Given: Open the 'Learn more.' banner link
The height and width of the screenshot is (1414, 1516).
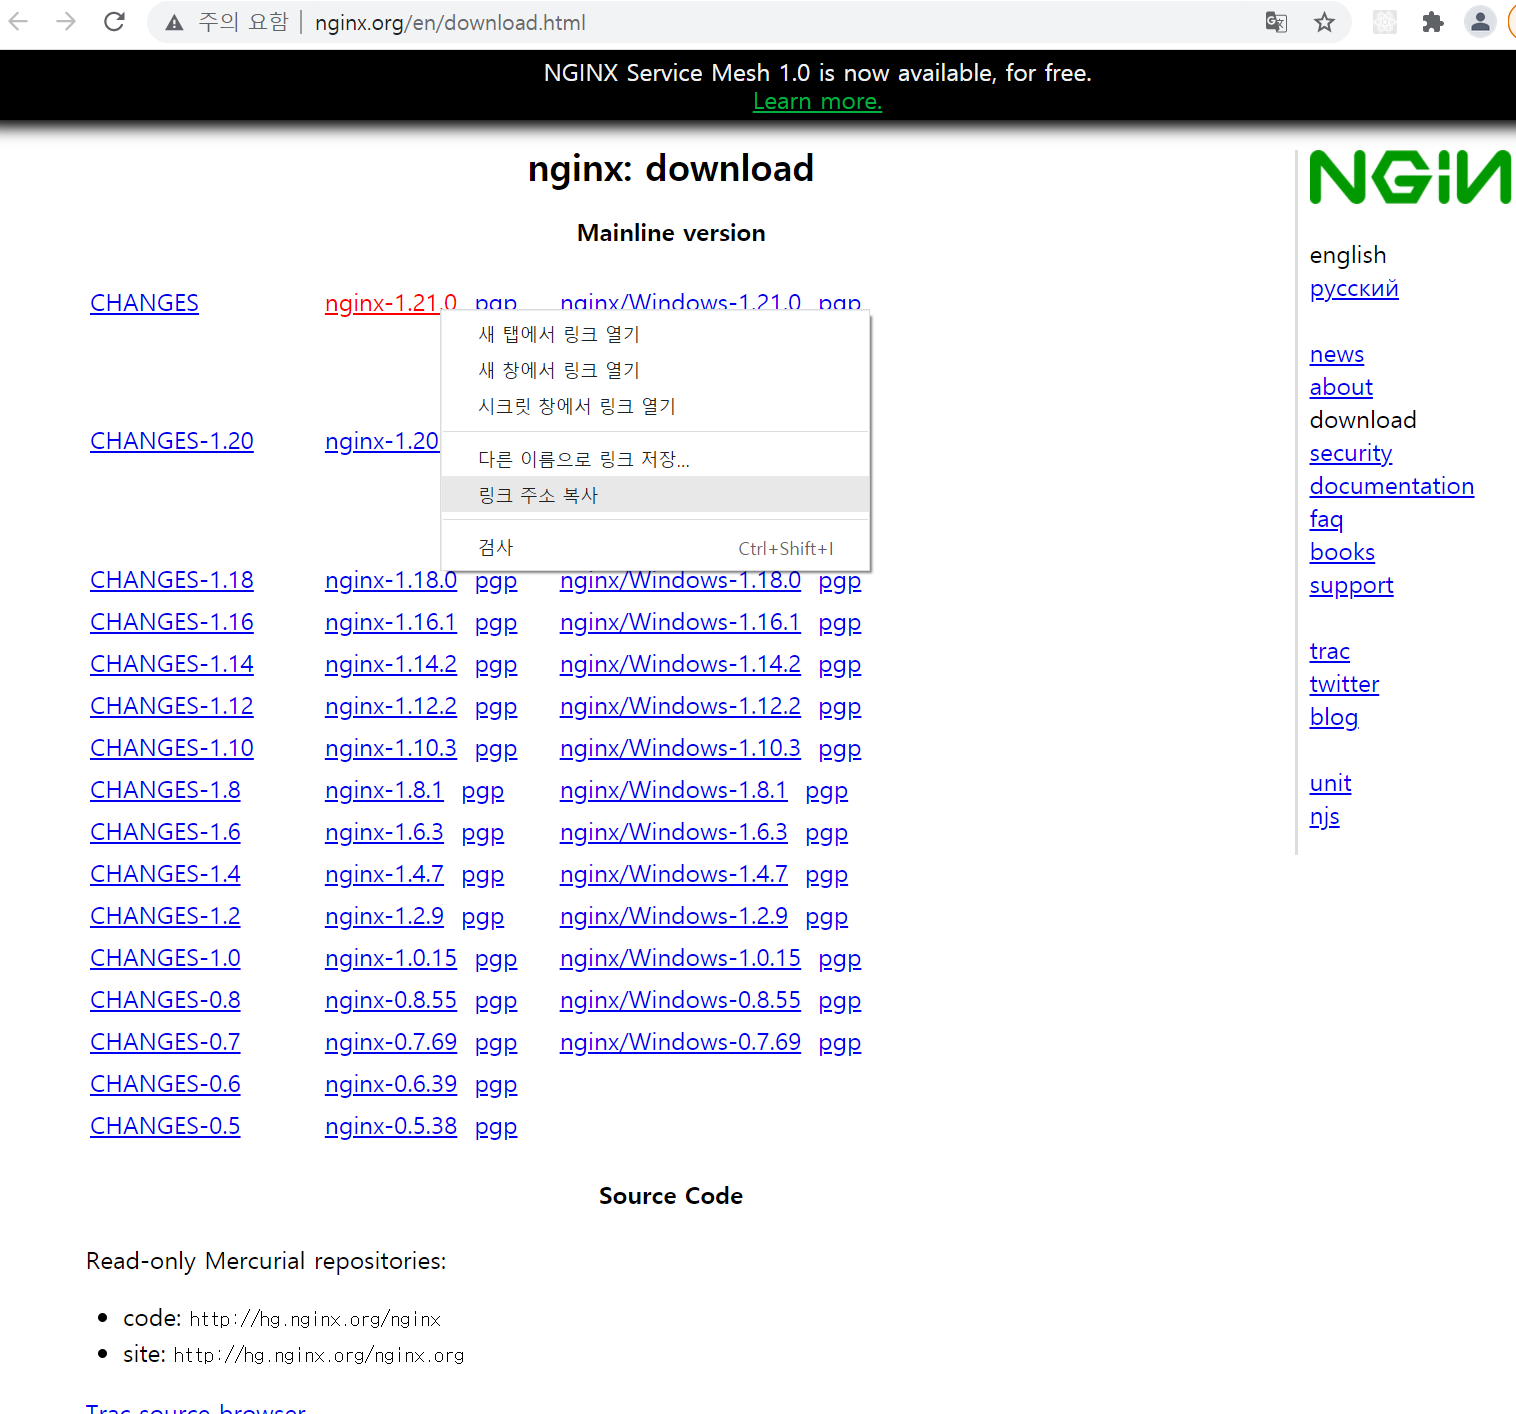Looking at the screenshot, I should click(817, 101).
